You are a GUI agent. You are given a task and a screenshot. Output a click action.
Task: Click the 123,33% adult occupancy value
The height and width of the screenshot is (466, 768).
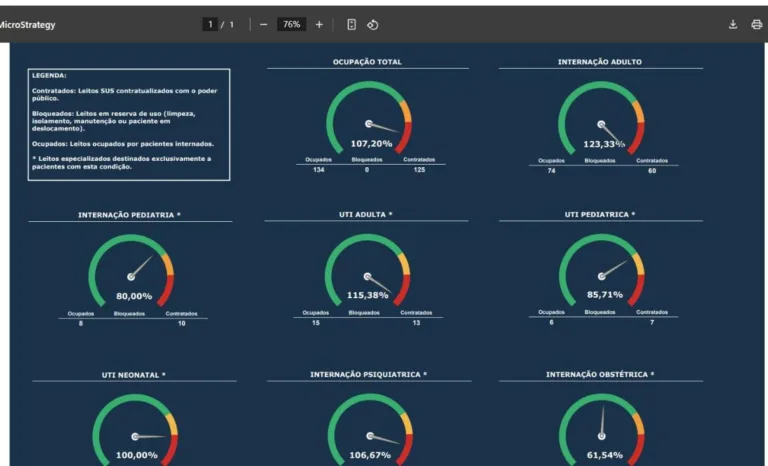[604, 144]
